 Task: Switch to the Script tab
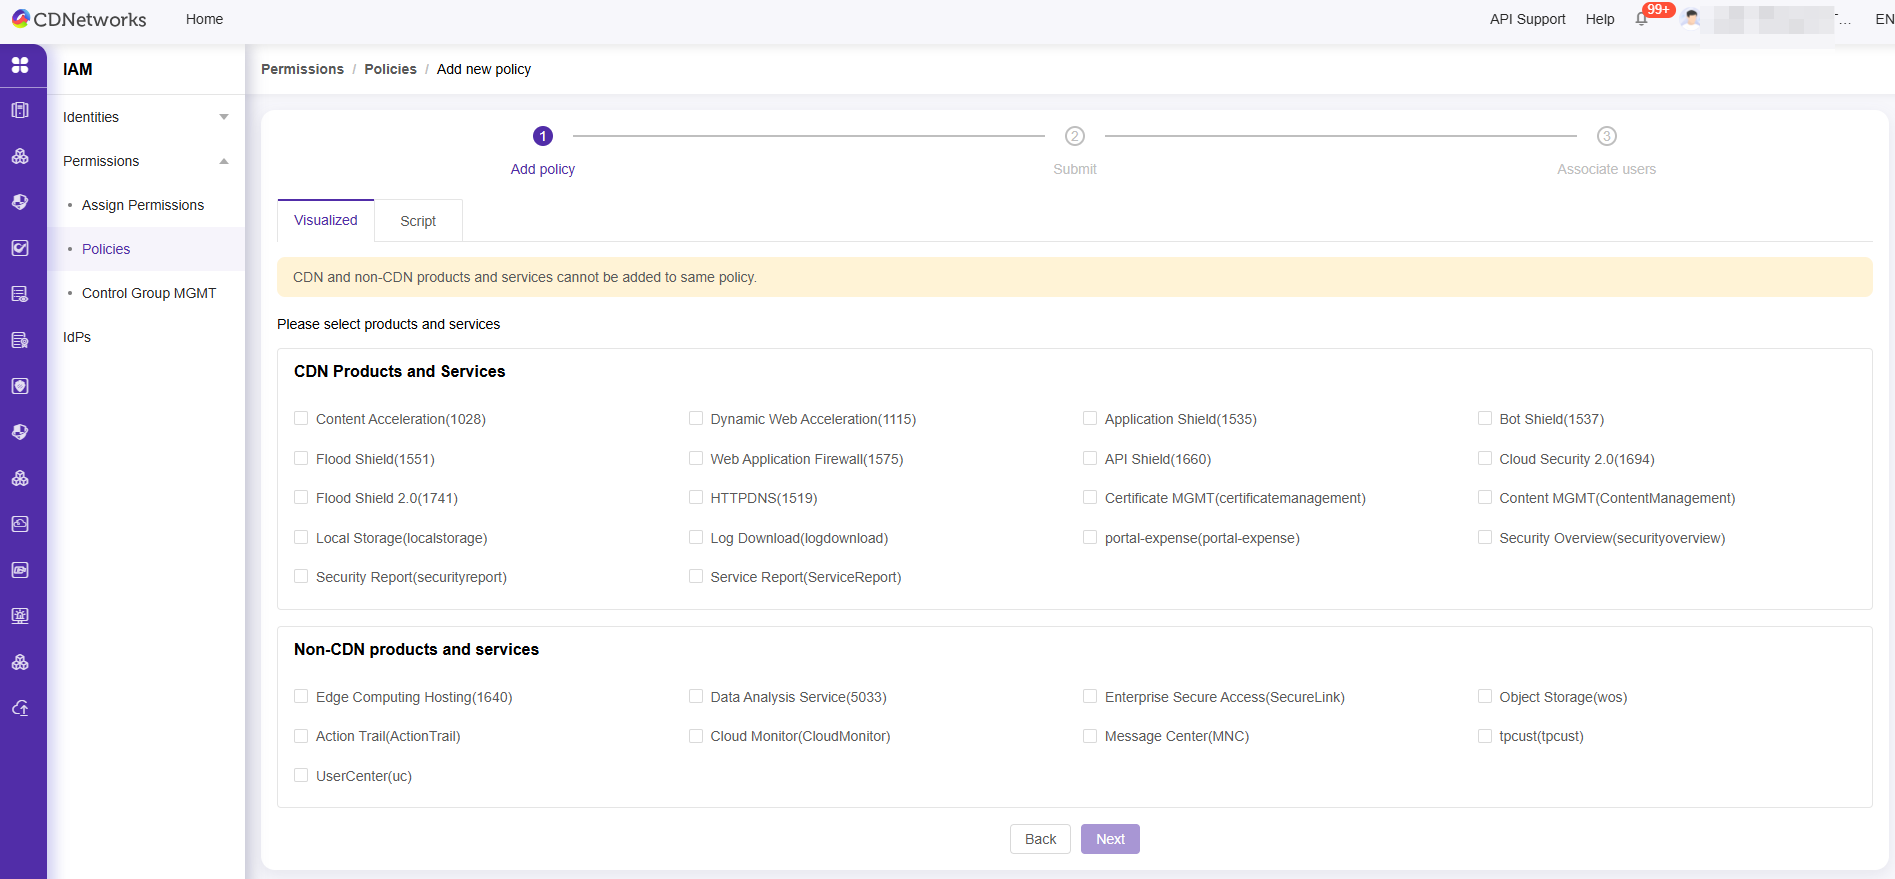point(418,221)
